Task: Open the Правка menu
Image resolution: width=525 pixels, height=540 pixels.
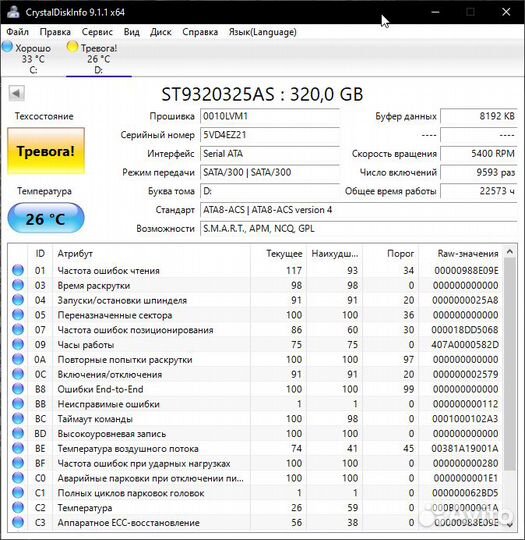Action: coord(55,32)
